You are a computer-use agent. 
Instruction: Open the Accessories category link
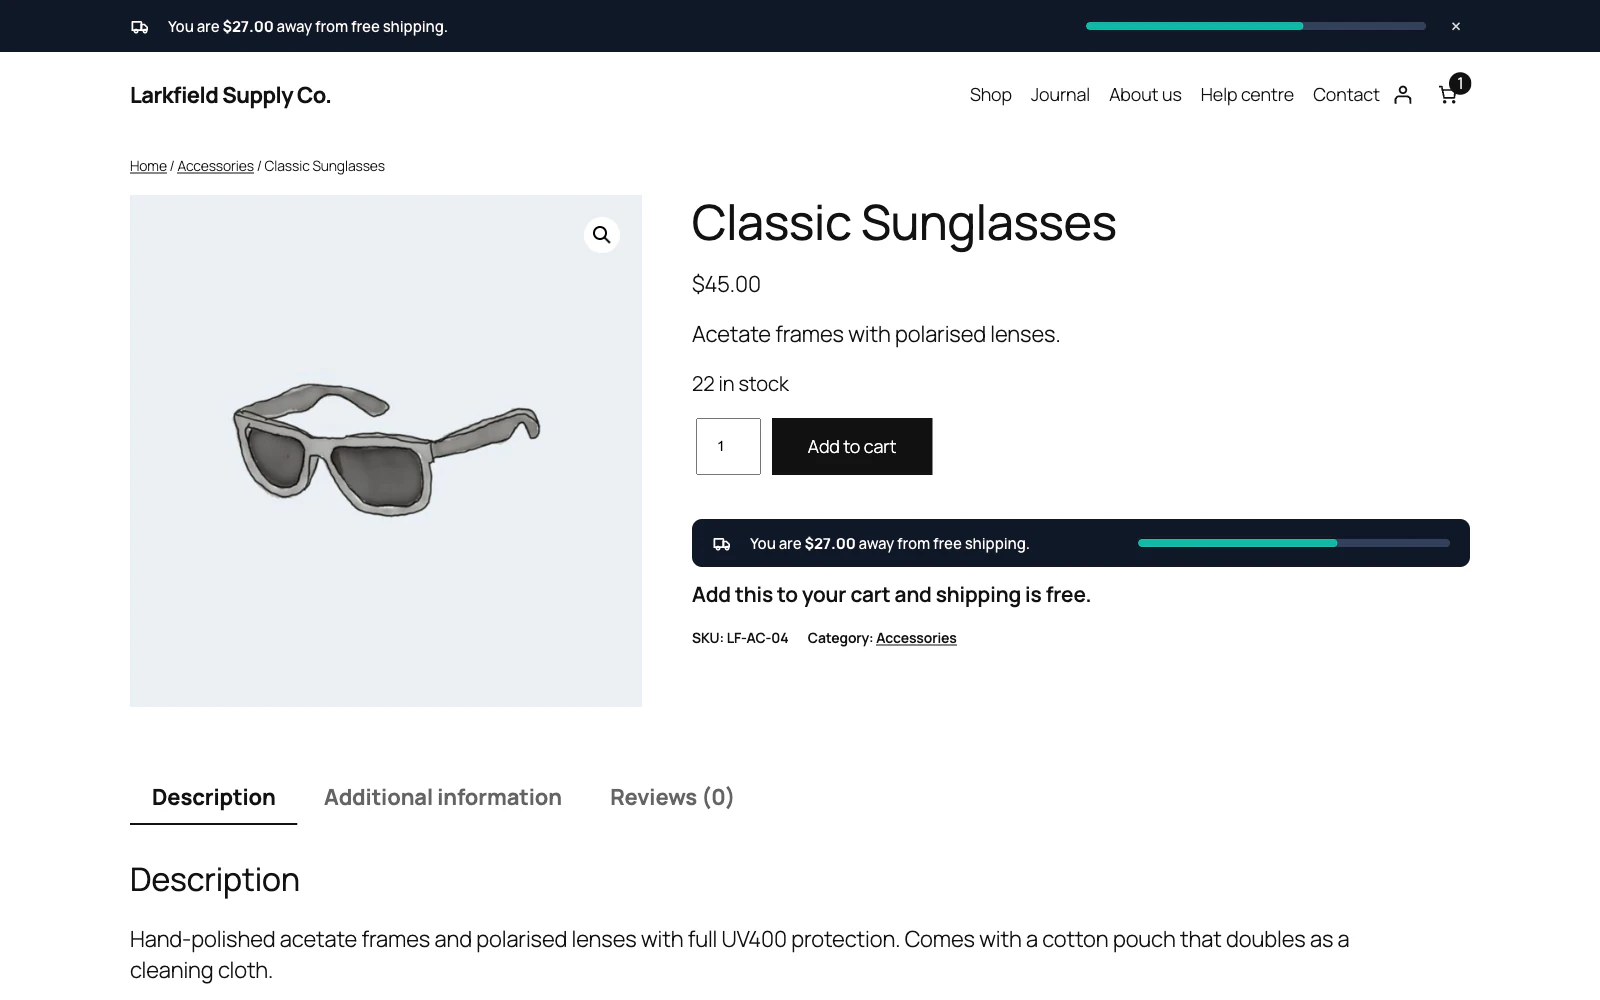(x=916, y=638)
